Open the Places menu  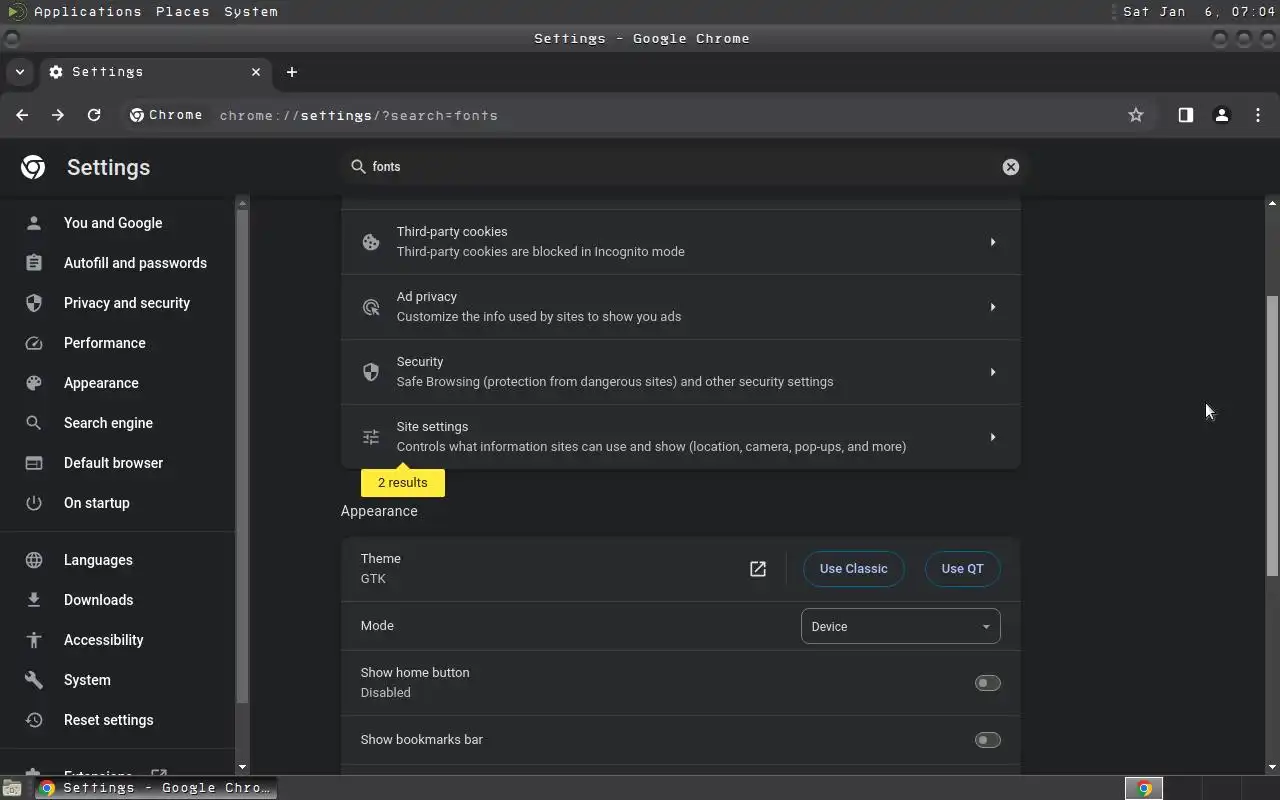pos(183,12)
